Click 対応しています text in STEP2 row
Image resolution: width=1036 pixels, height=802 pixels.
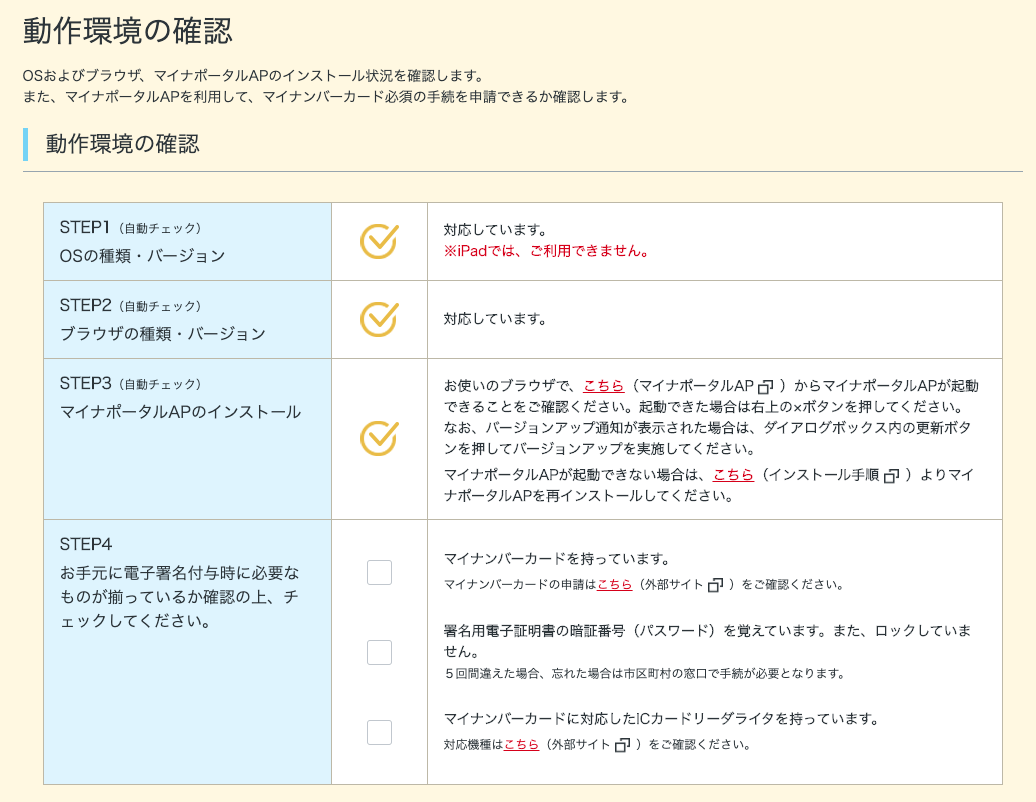coord(495,319)
